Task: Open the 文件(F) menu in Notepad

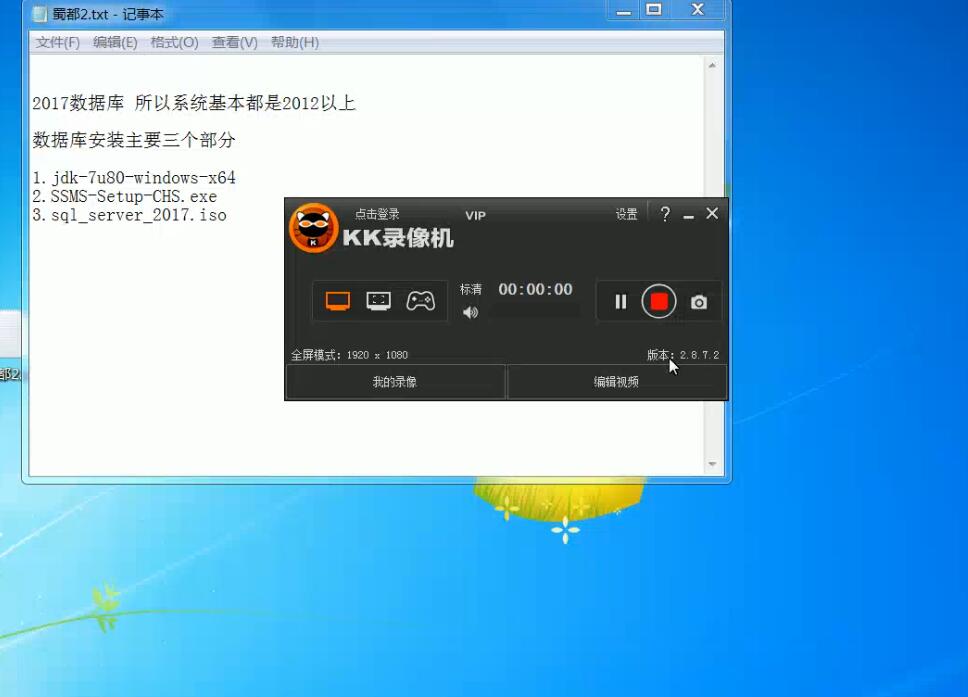Action: tap(58, 42)
